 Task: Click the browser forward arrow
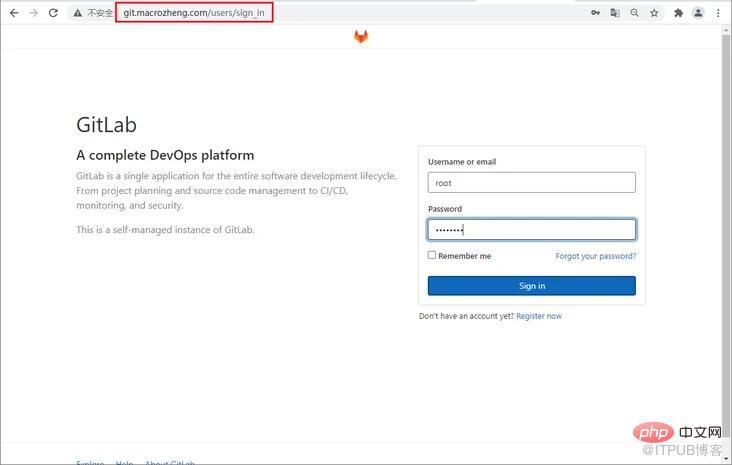(34, 13)
